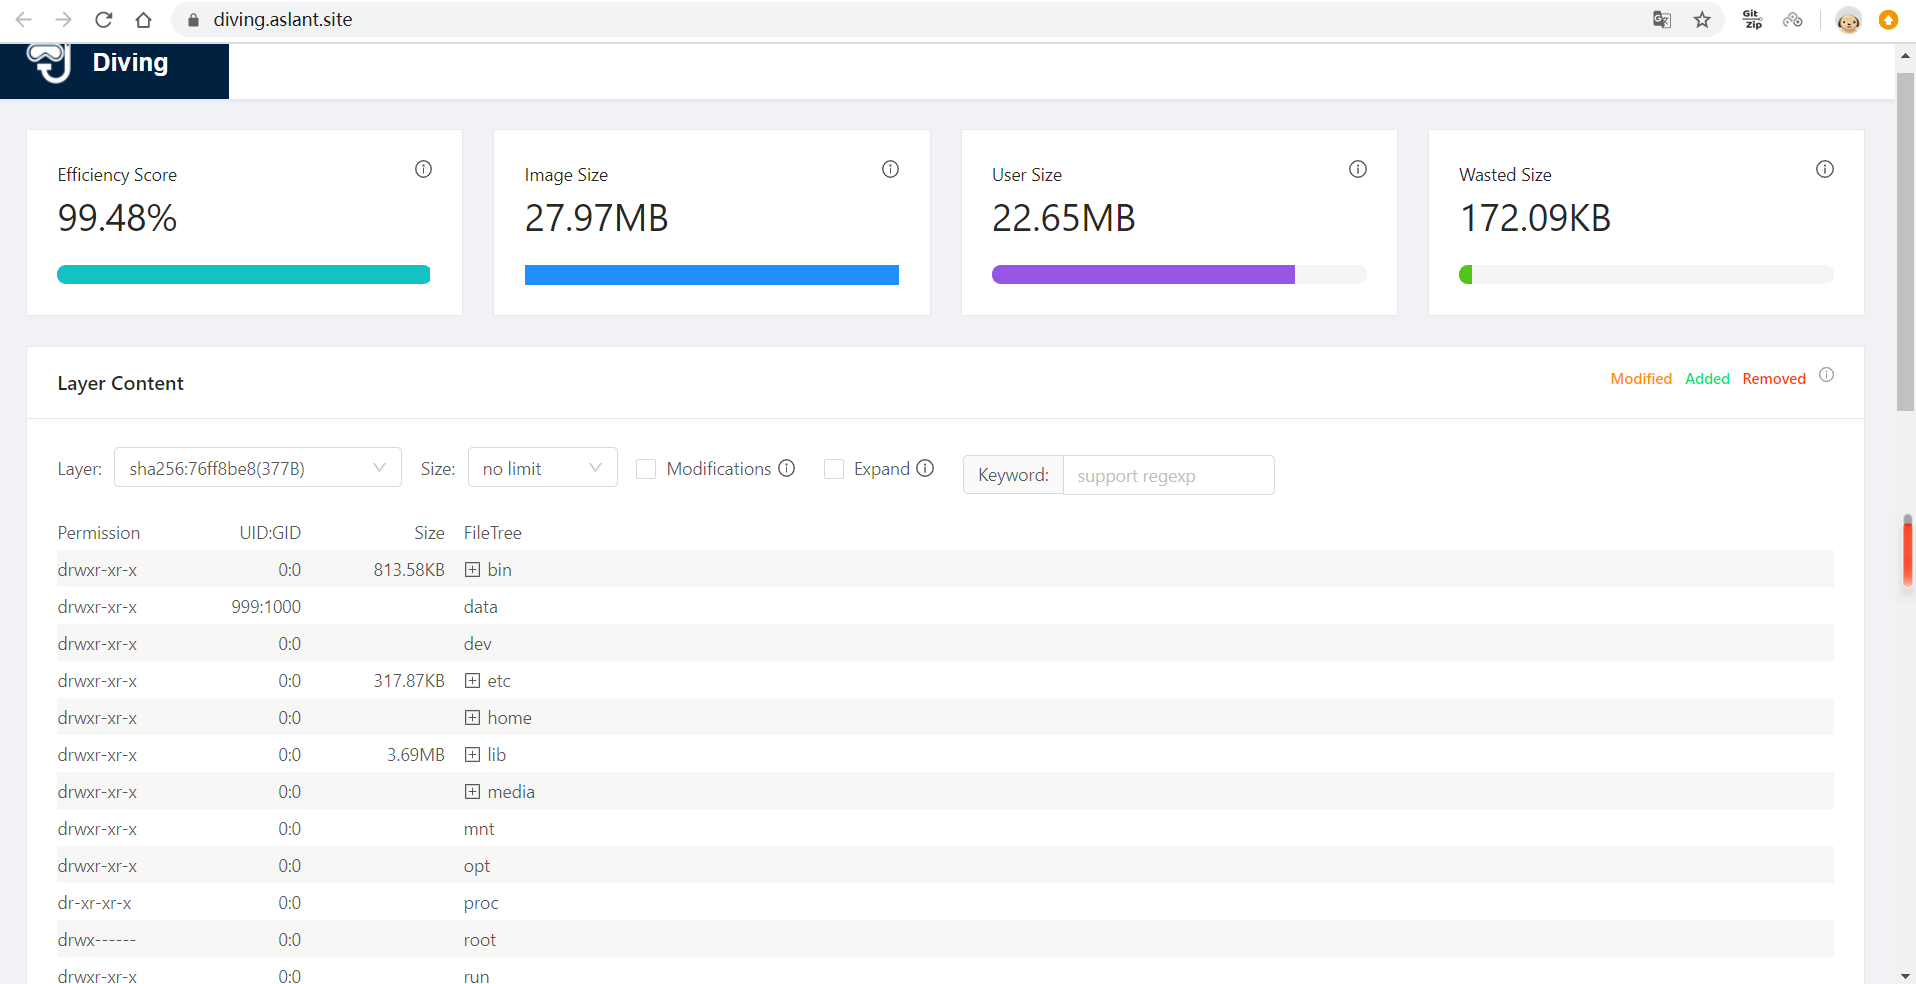Click the Modifications help info icon

[787, 468]
